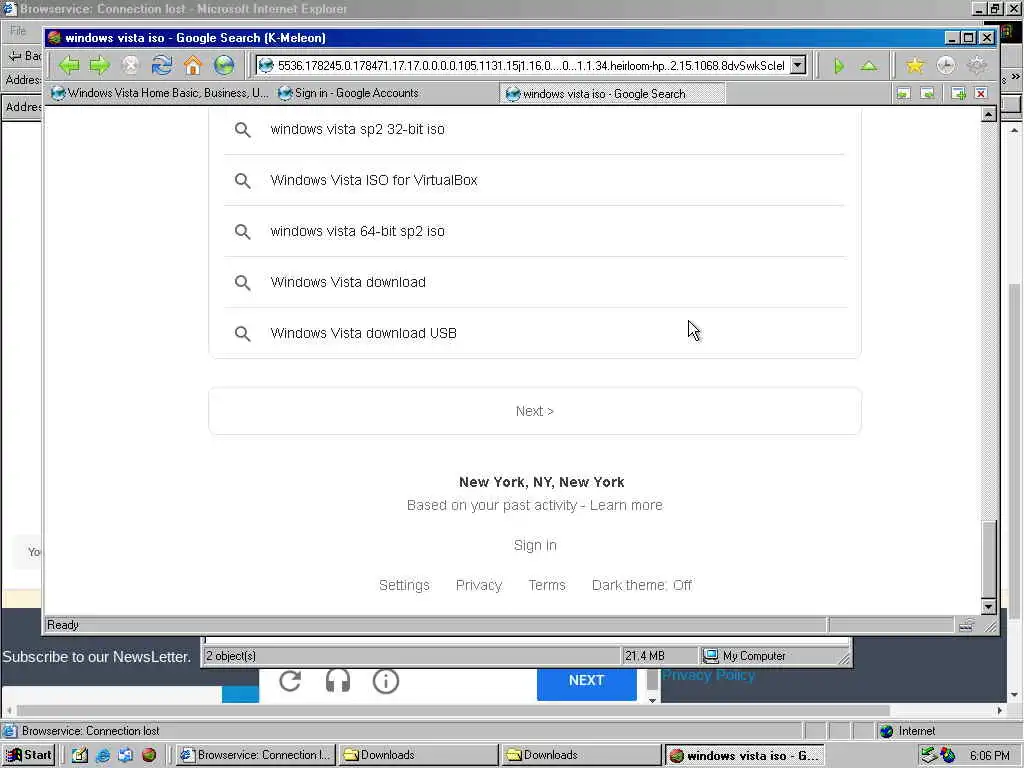This screenshot has height=768, width=1024.
Task: Click the 6:06 PM system clock
Action: pyautogui.click(x=989, y=756)
